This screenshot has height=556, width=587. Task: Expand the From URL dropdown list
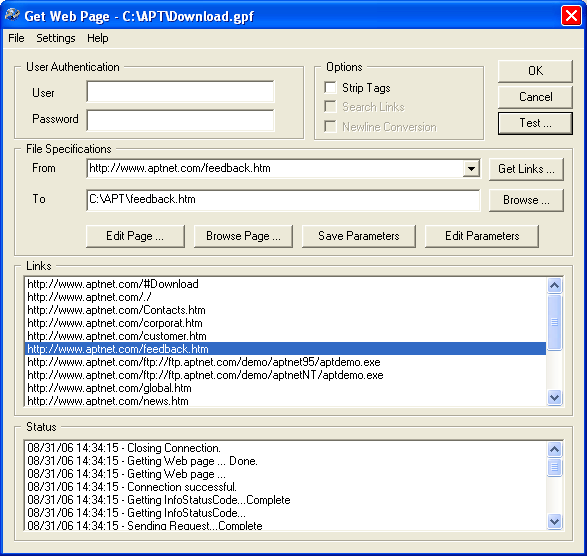(471, 168)
